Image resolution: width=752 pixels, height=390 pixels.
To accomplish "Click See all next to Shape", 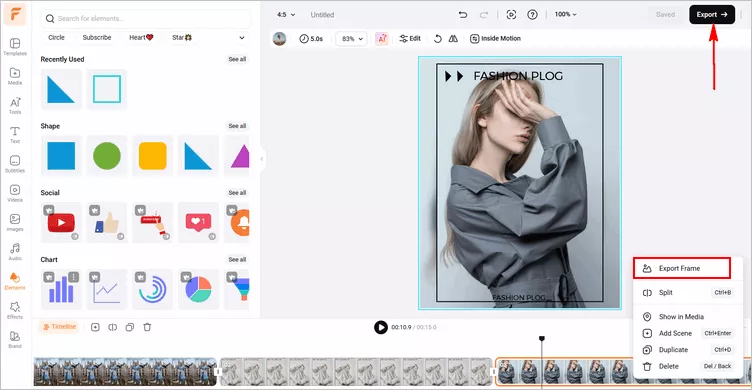I will [237, 126].
